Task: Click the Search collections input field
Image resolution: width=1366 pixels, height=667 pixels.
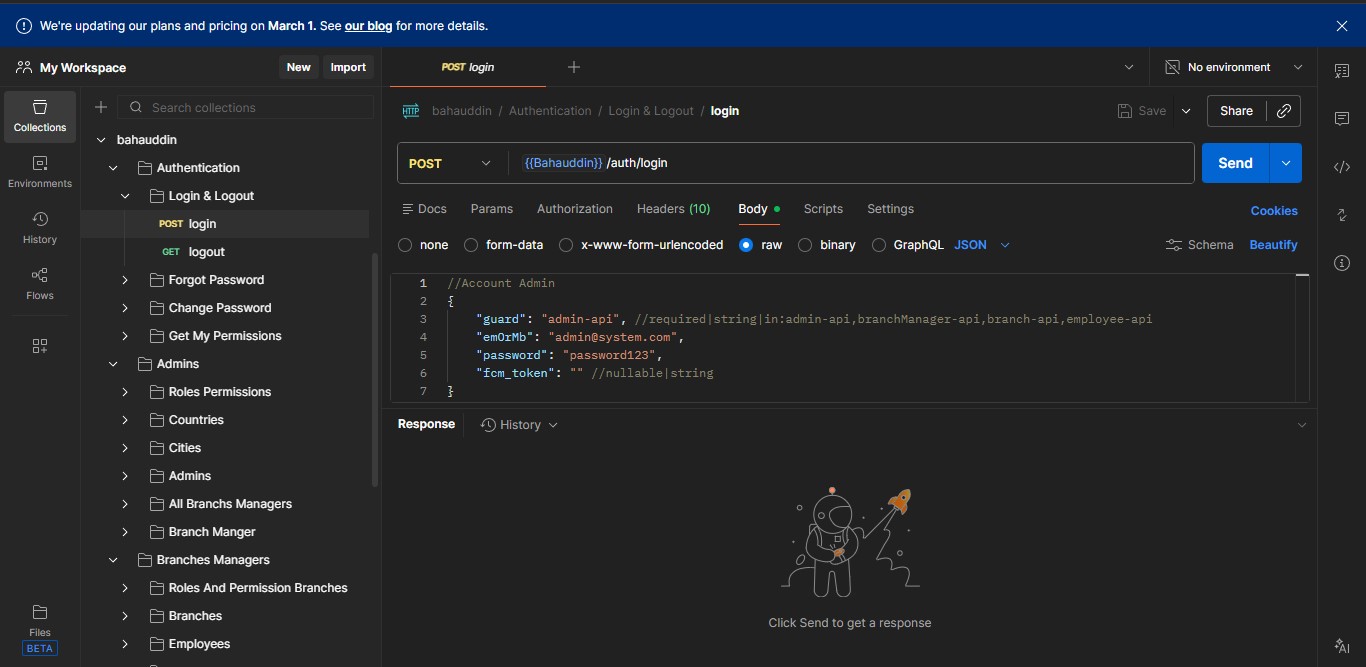Action: [x=255, y=108]
